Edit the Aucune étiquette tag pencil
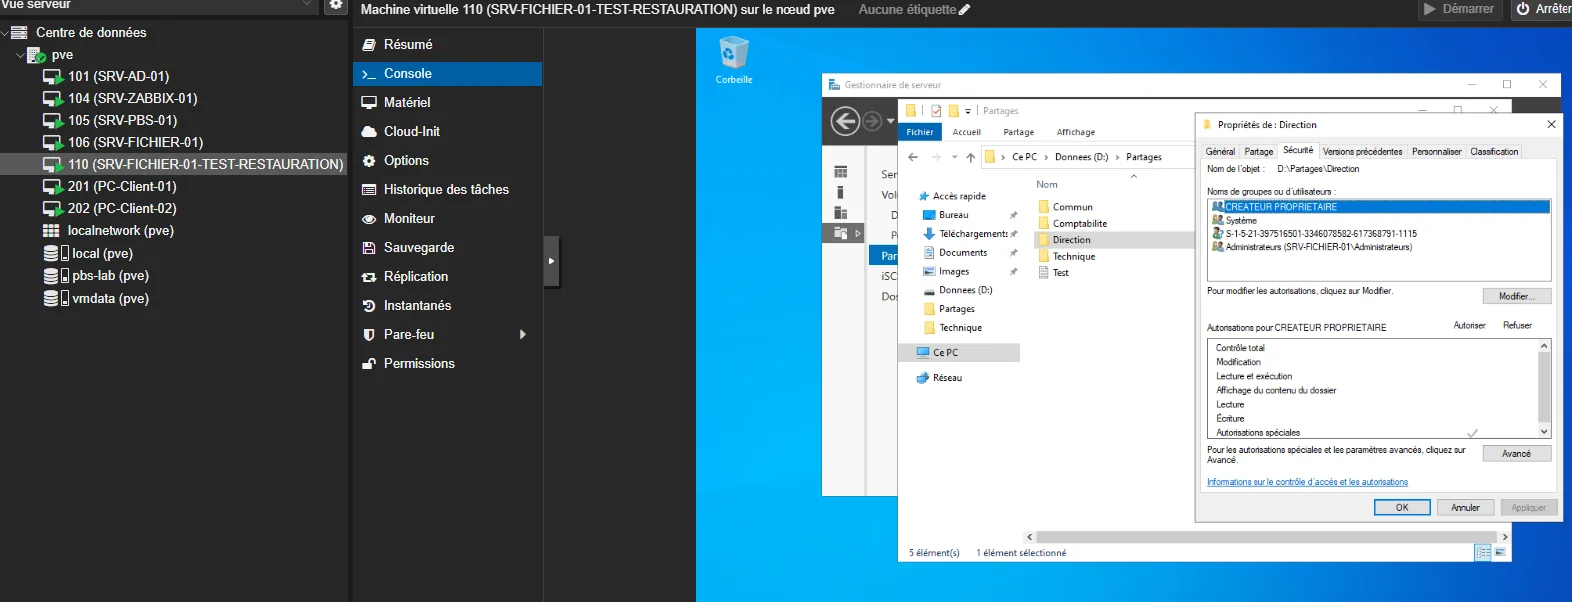The height and width of the screenshot is (602, 1572). pos(964,10)
